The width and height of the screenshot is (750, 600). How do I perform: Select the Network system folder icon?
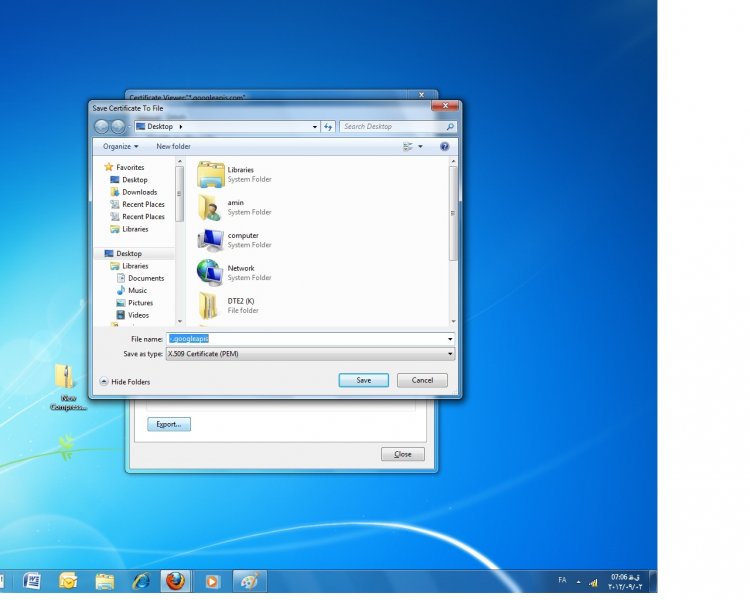click(210, 273)
